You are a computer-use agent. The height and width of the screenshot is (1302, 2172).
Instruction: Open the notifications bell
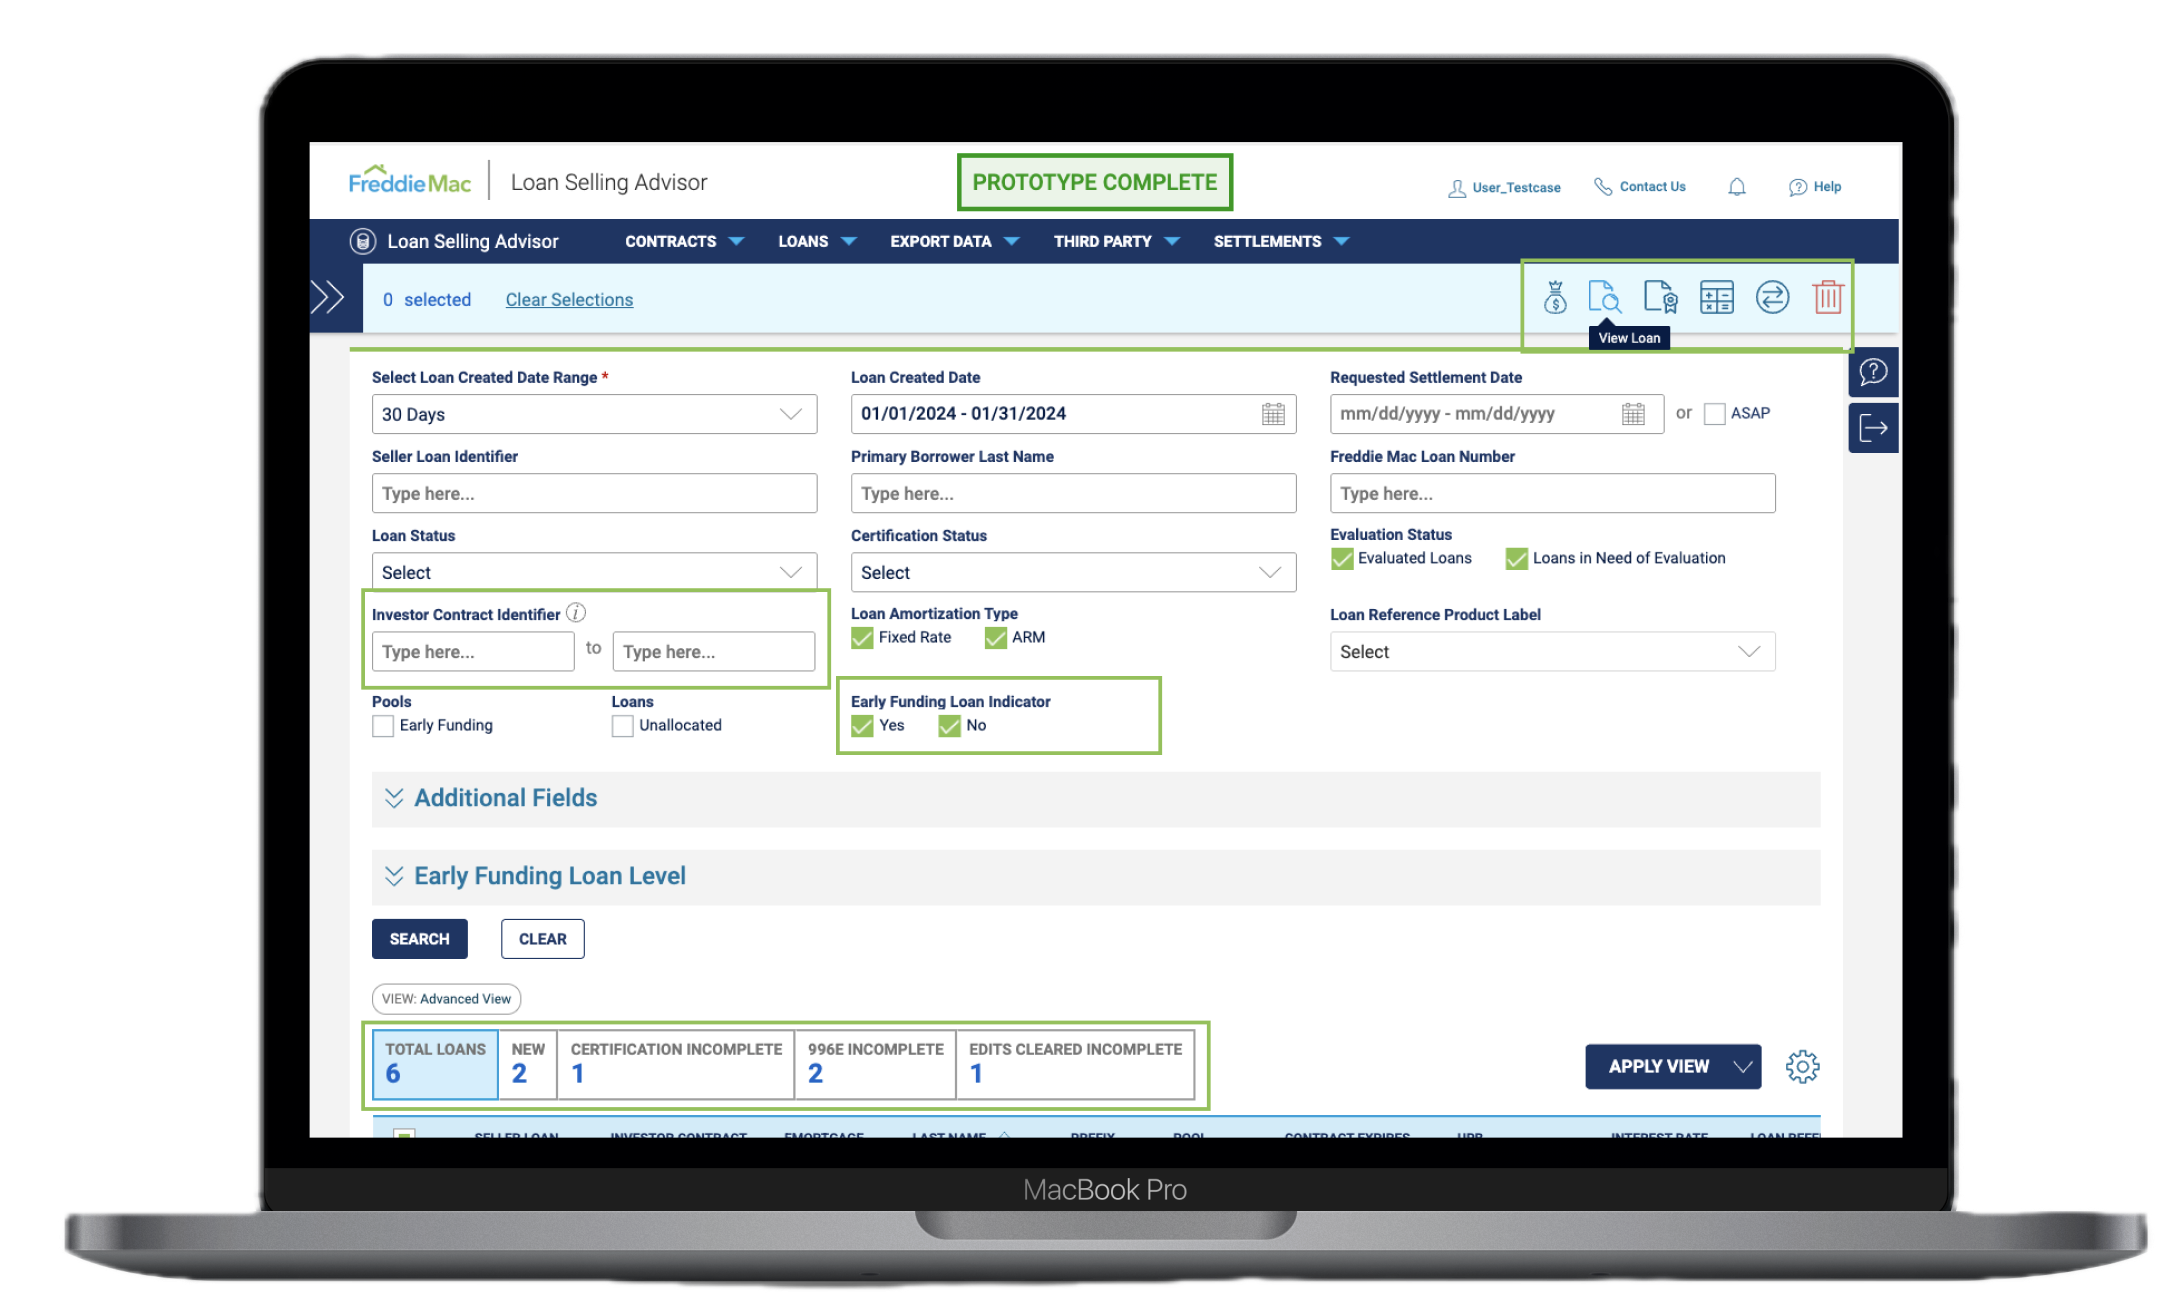point(1737,186)
